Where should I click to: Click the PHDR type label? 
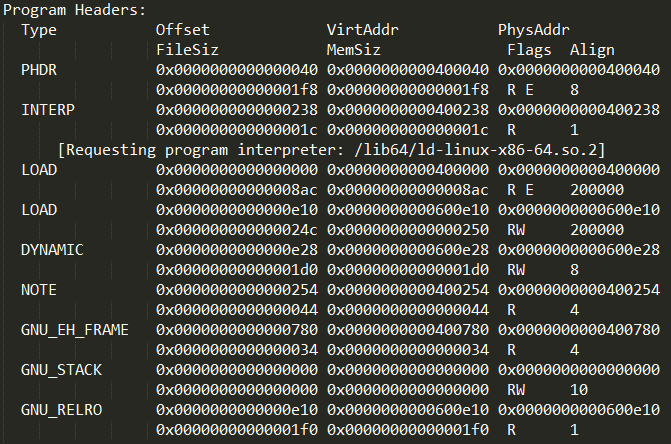click(x=39, y=70)
